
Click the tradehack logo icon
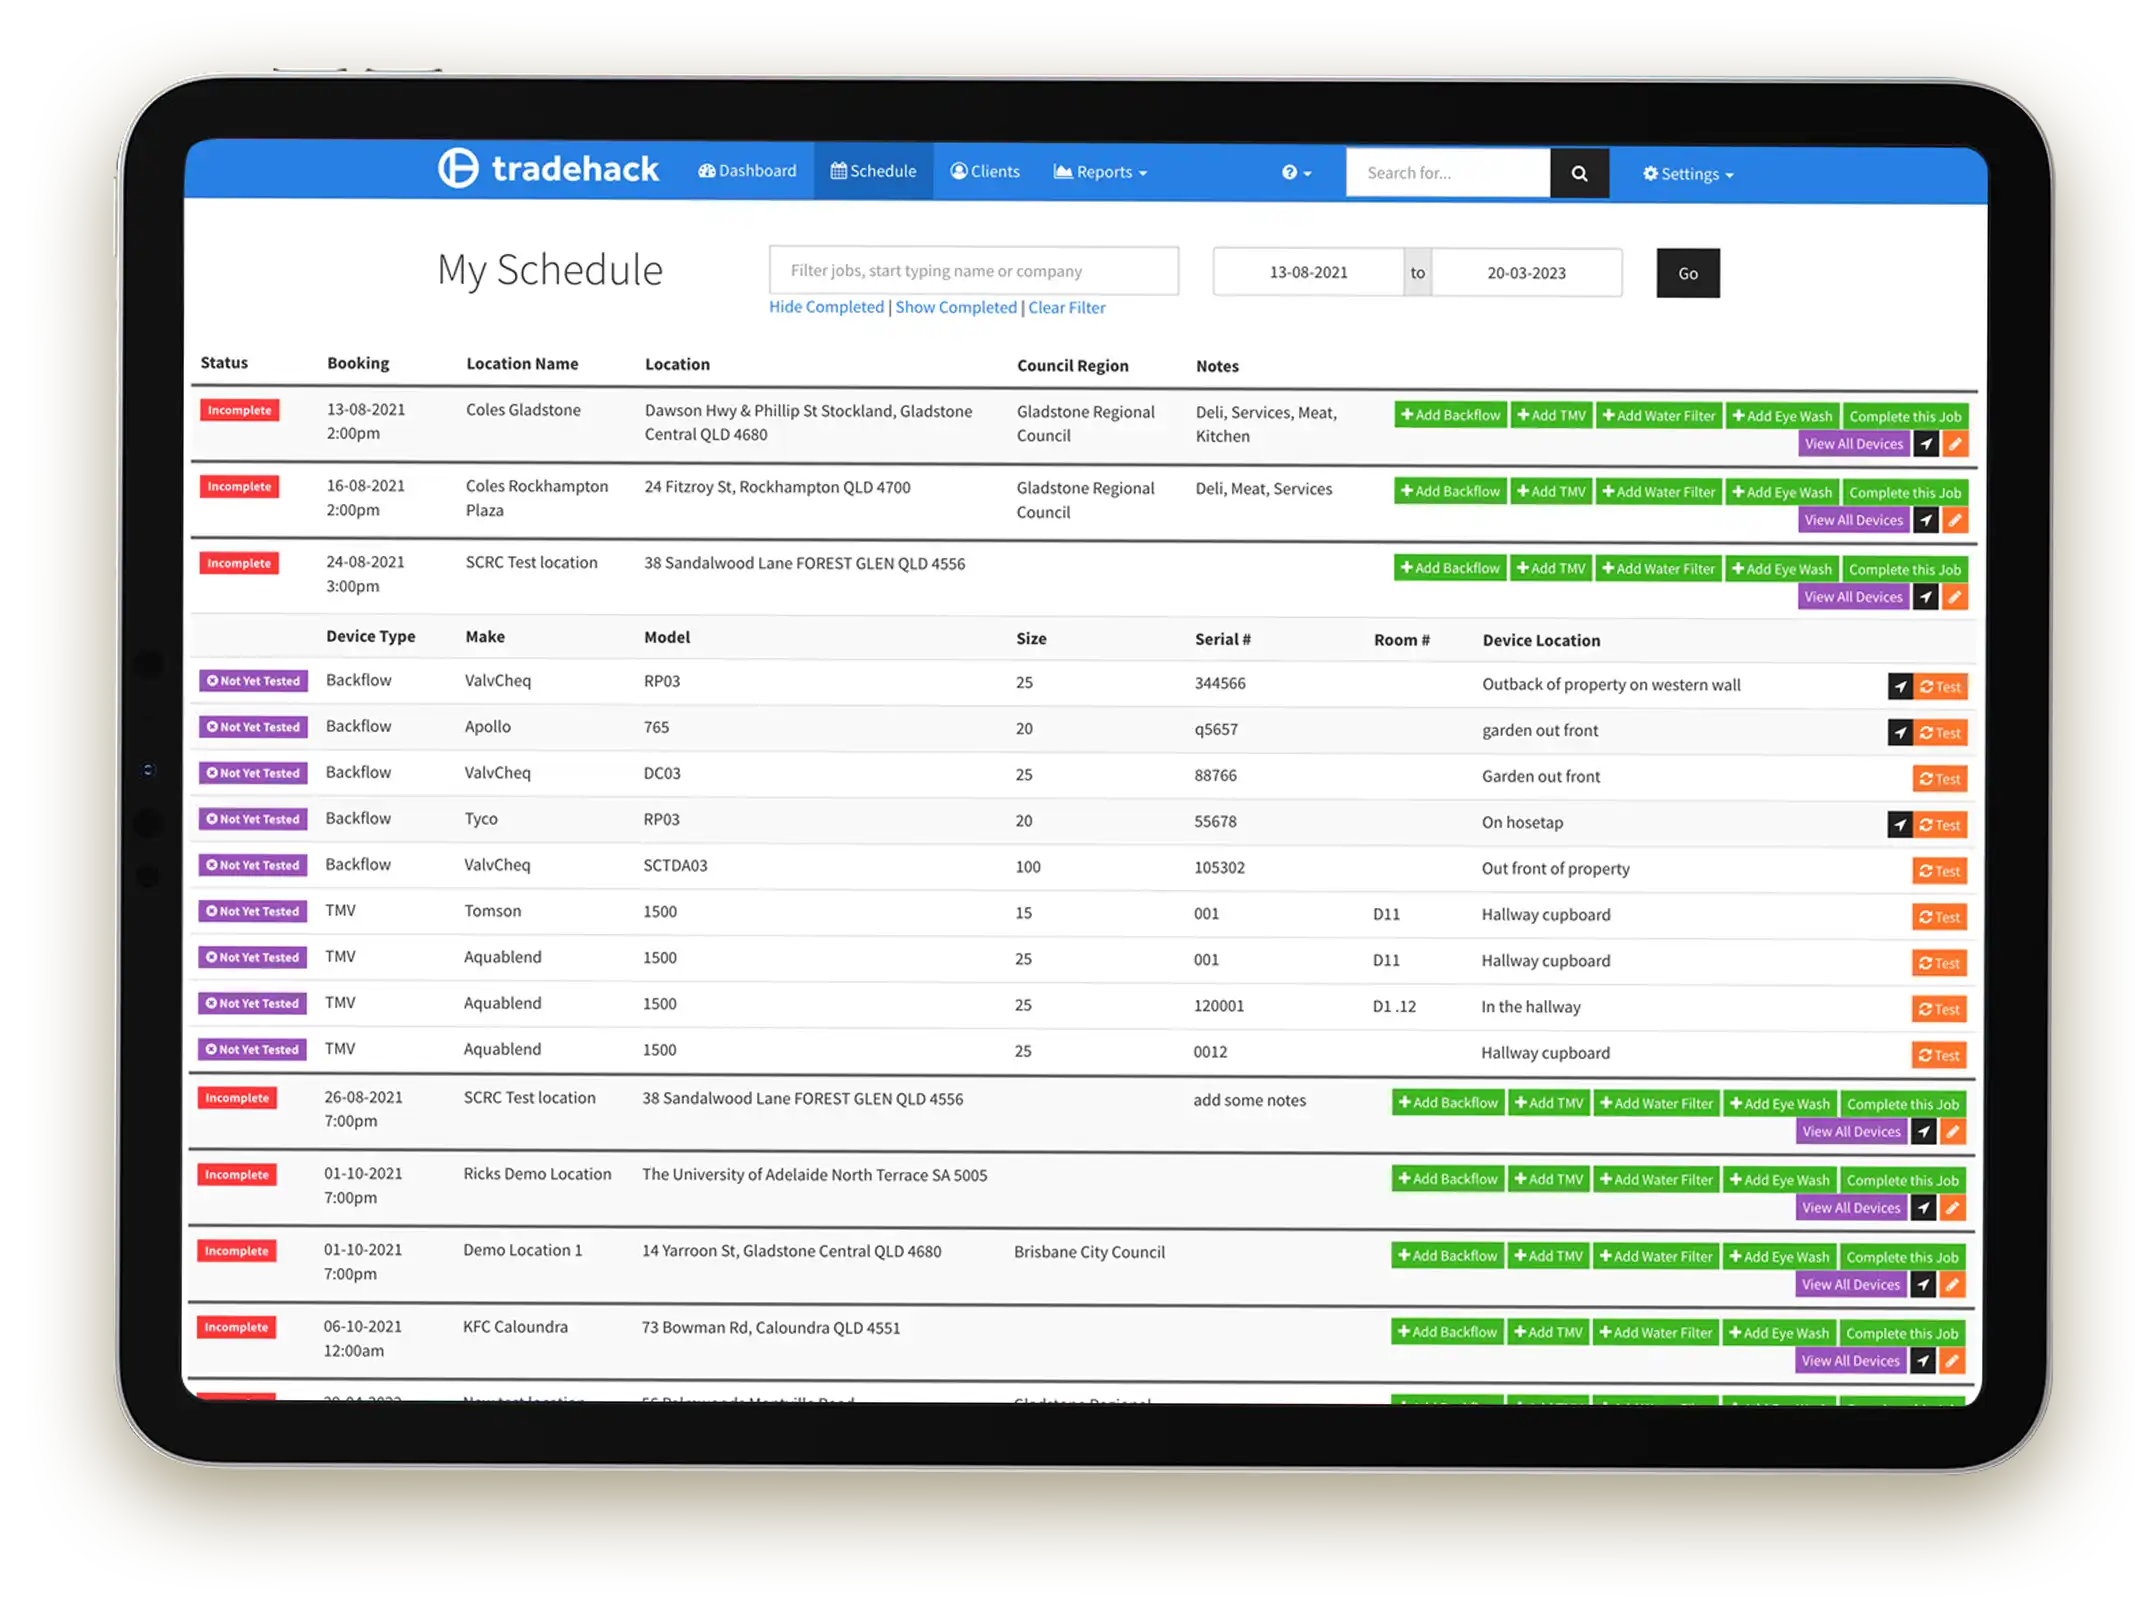[458, 168]
